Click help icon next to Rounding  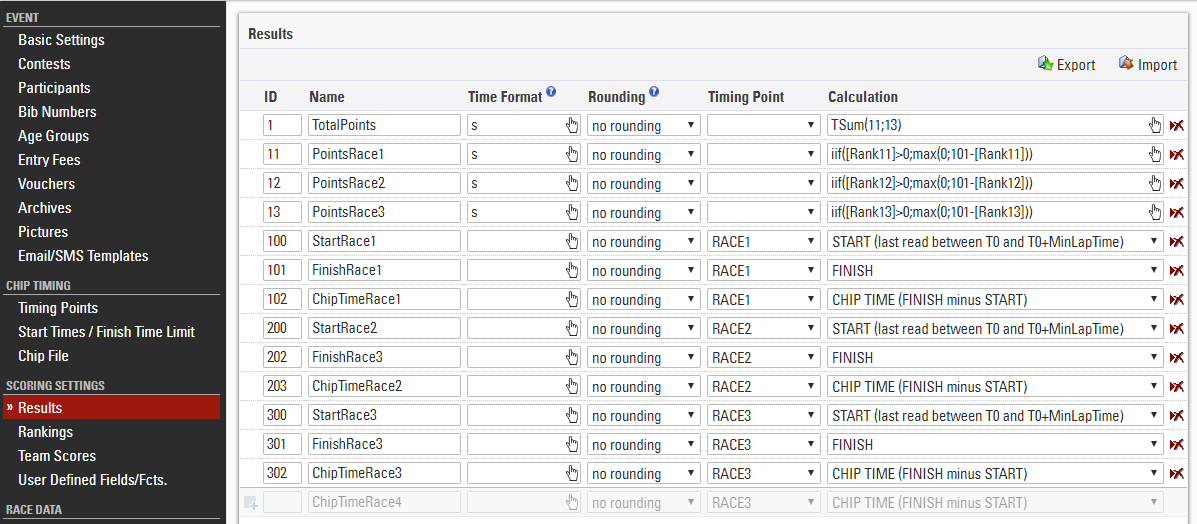click(x=654, y=93)
